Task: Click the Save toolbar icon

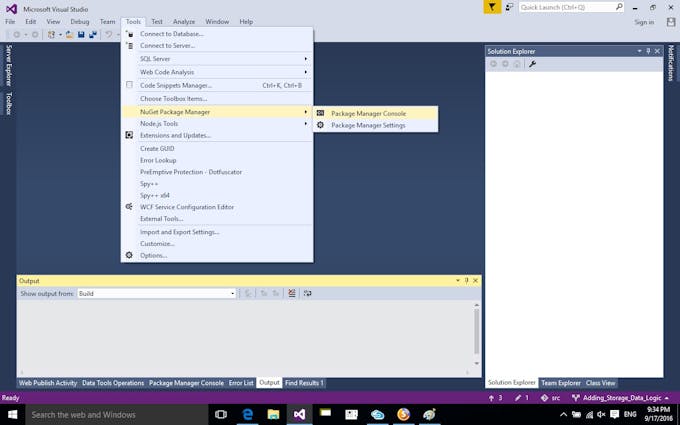Action: (x=81, y=35)
